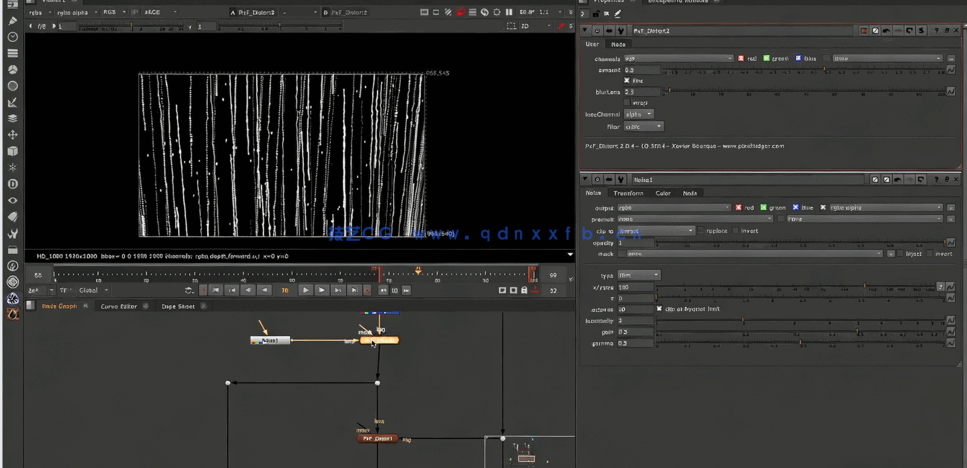Open the lensChannel alpha dropdown
Viewport: 967px width, 468px height.
pos(639,114)
